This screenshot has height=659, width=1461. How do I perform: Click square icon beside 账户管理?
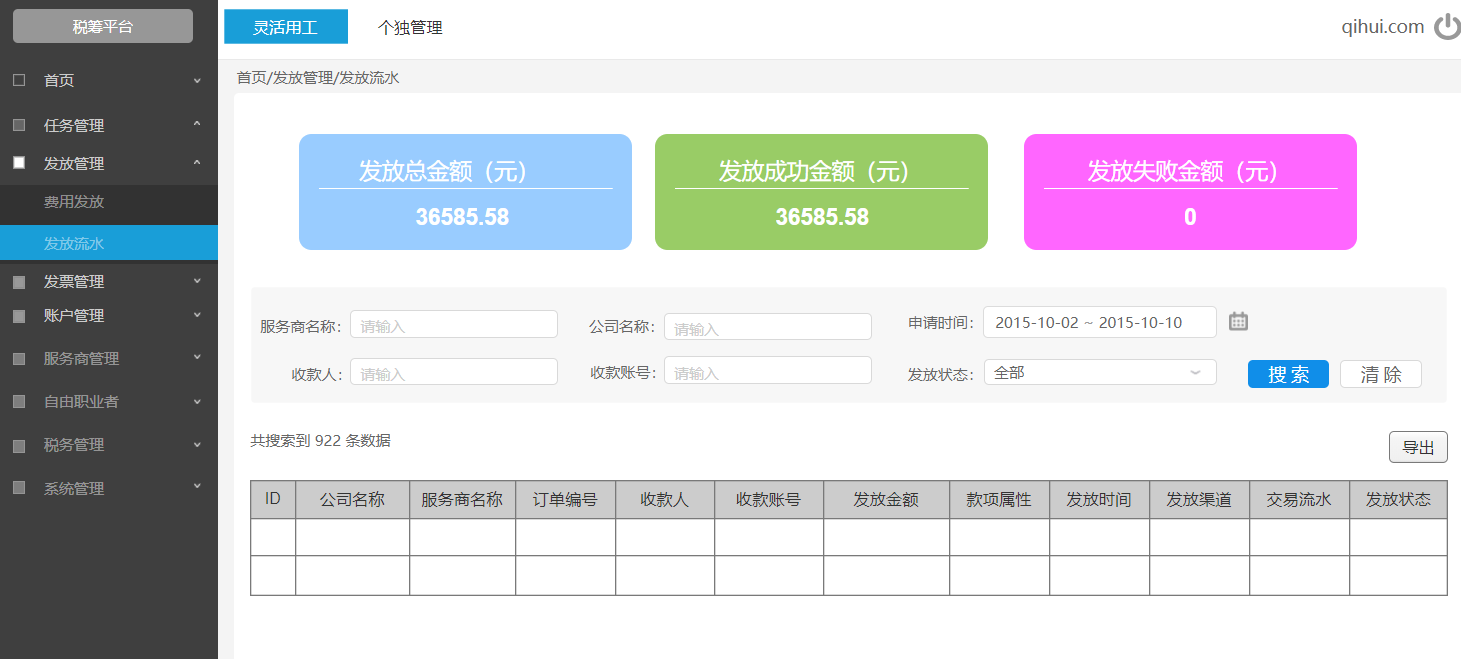point(19,316)
